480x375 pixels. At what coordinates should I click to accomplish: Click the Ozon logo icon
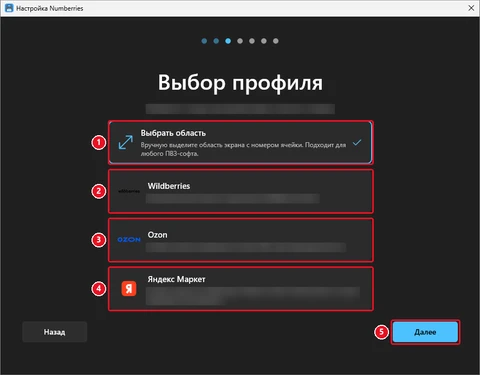129,240
